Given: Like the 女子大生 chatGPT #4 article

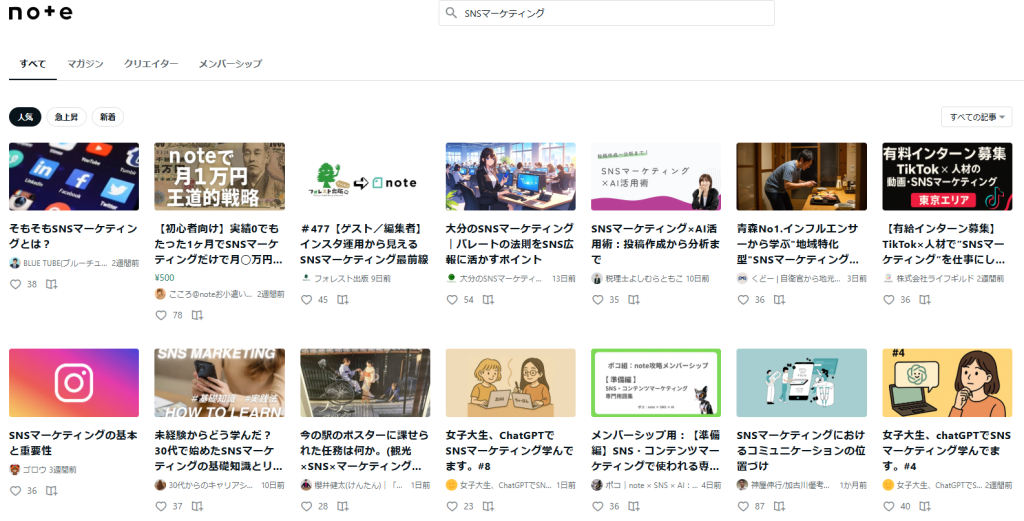Looking at the screenshot, I should coord(889,506).
